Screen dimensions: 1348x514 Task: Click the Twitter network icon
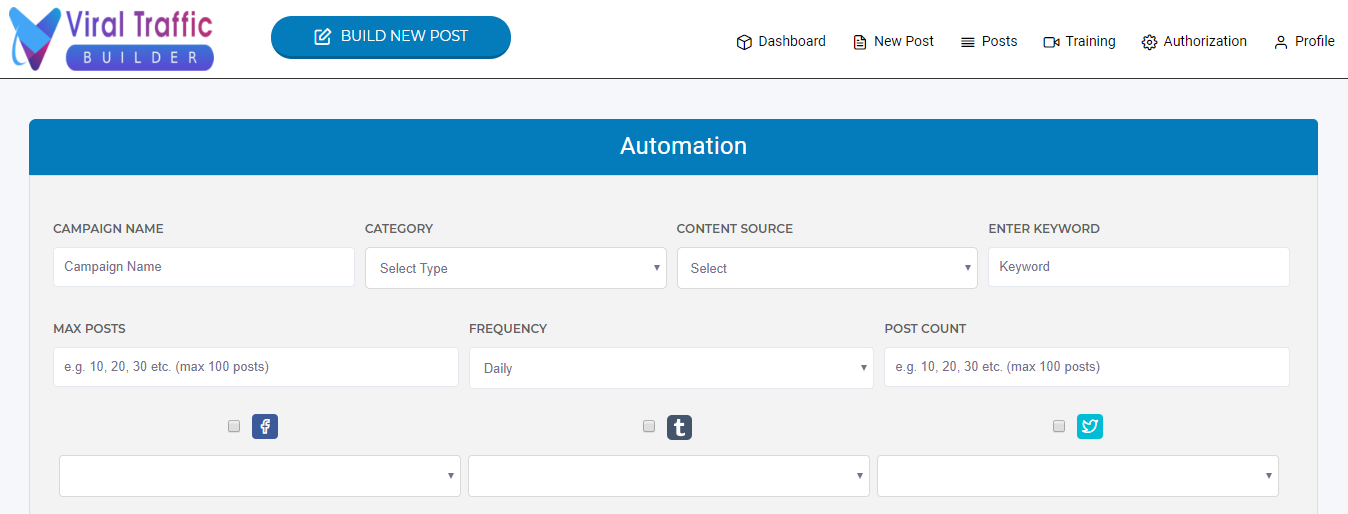click(x=1090, y=427)
